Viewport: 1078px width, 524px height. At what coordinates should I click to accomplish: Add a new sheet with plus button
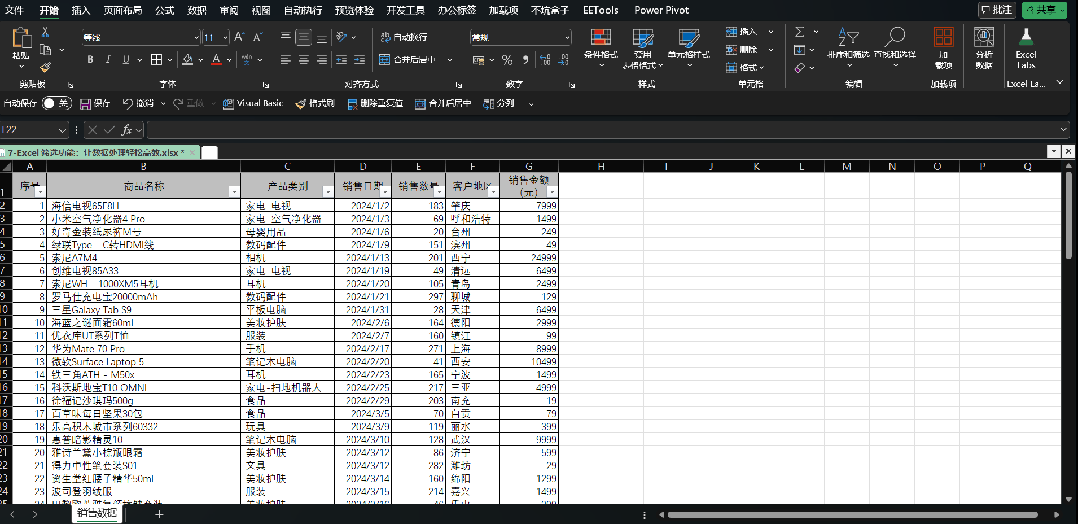pyautogui.click(x=160, y=514)
